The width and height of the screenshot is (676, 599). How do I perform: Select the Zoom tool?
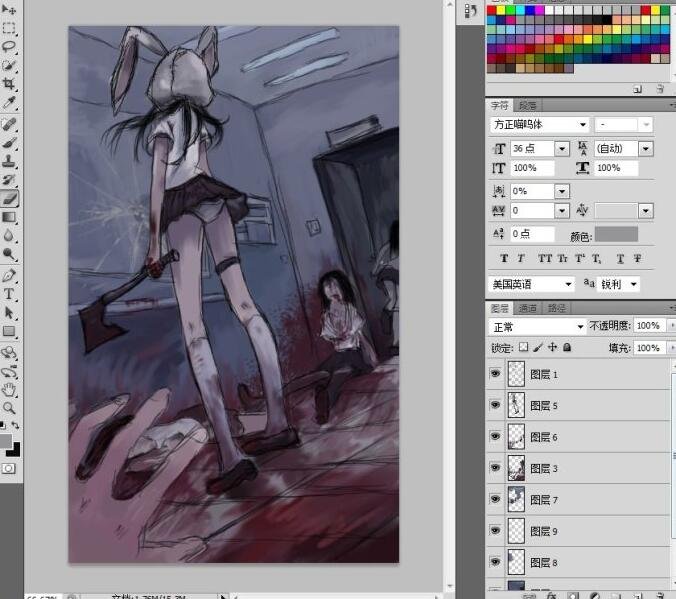[9, 408]
